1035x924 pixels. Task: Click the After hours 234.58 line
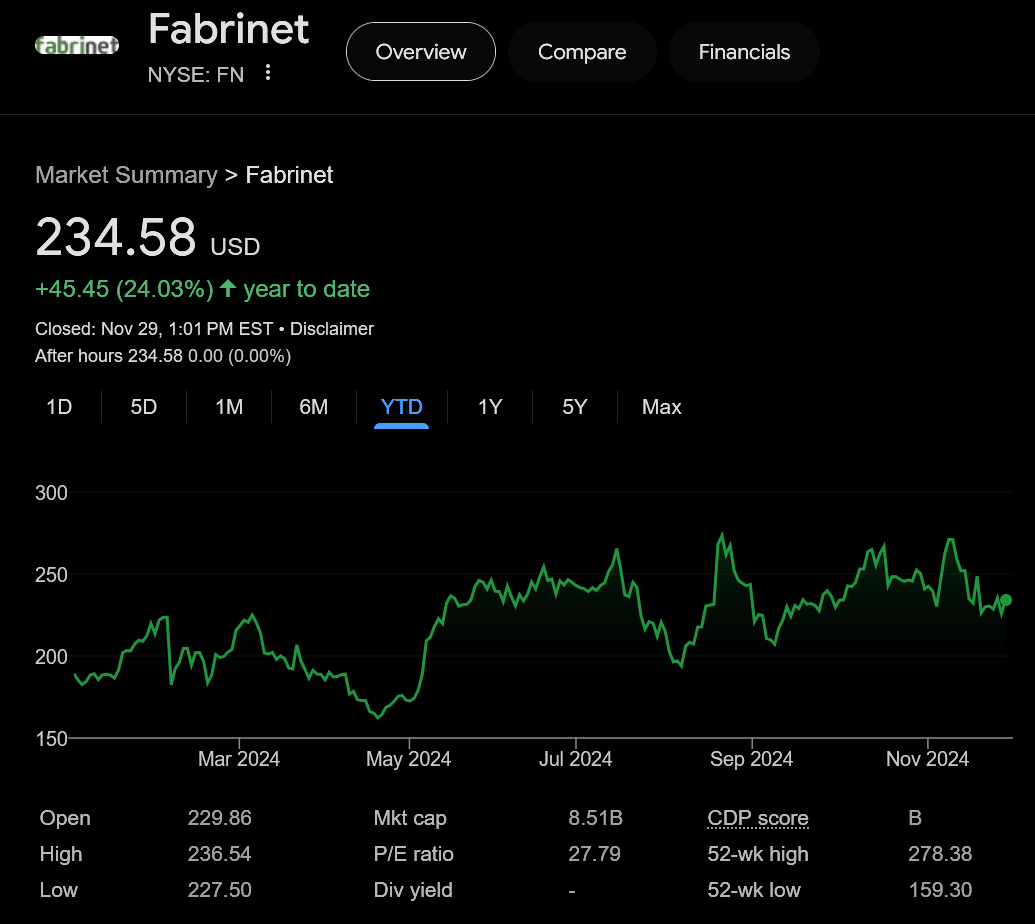(163, 356)
